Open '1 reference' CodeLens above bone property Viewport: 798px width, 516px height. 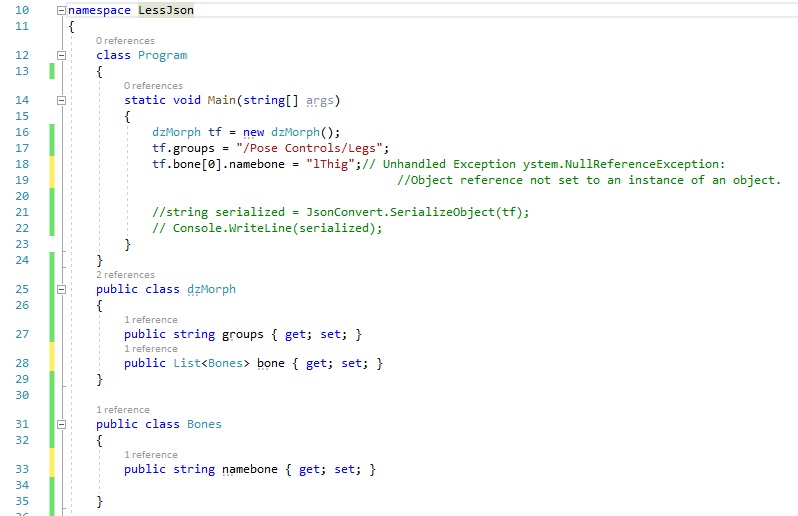coord(151,349)
